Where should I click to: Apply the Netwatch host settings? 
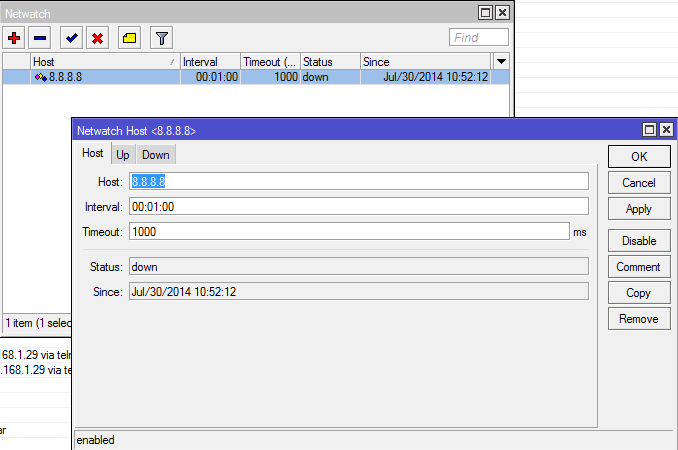[x=639, y=209]
